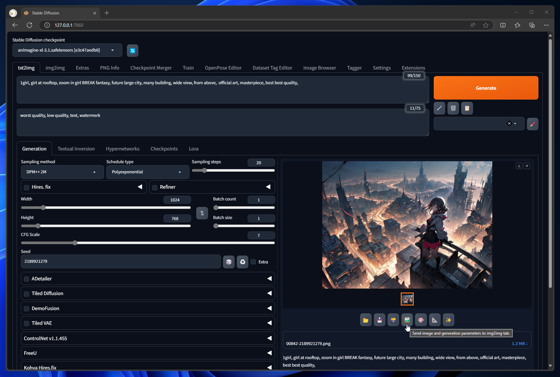Open the edit styles paintbrush button

(x=532, y=124)
